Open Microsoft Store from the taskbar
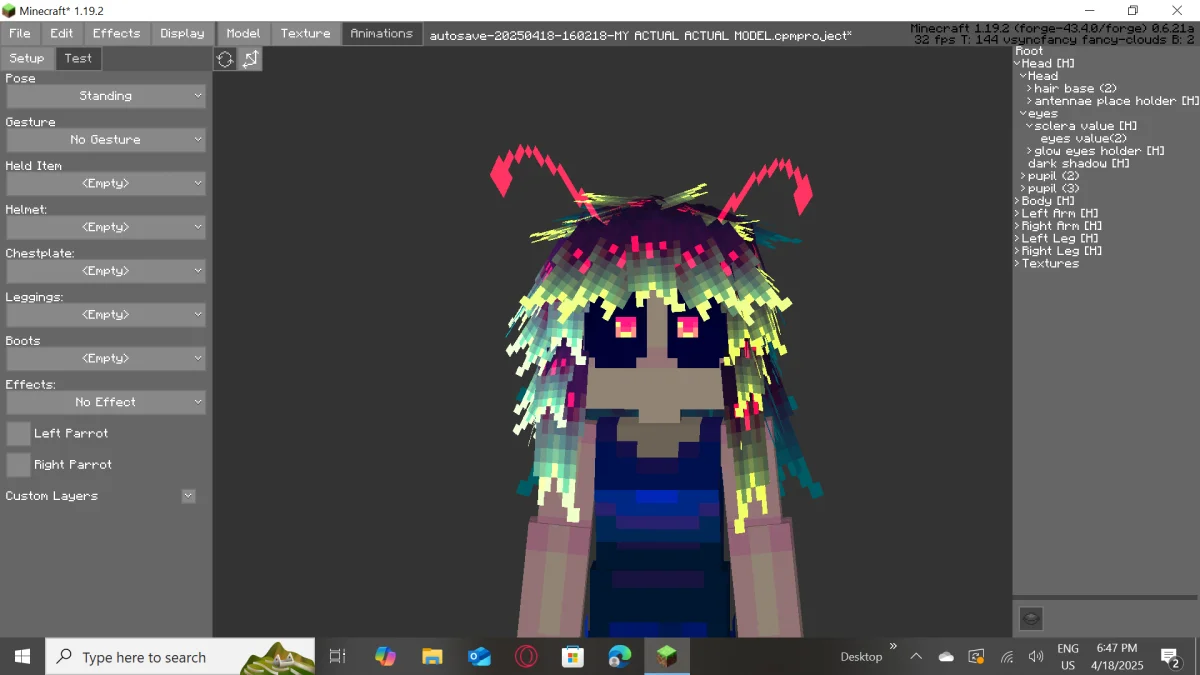This screenshot has height=675, width=1200. click(573, 657)
